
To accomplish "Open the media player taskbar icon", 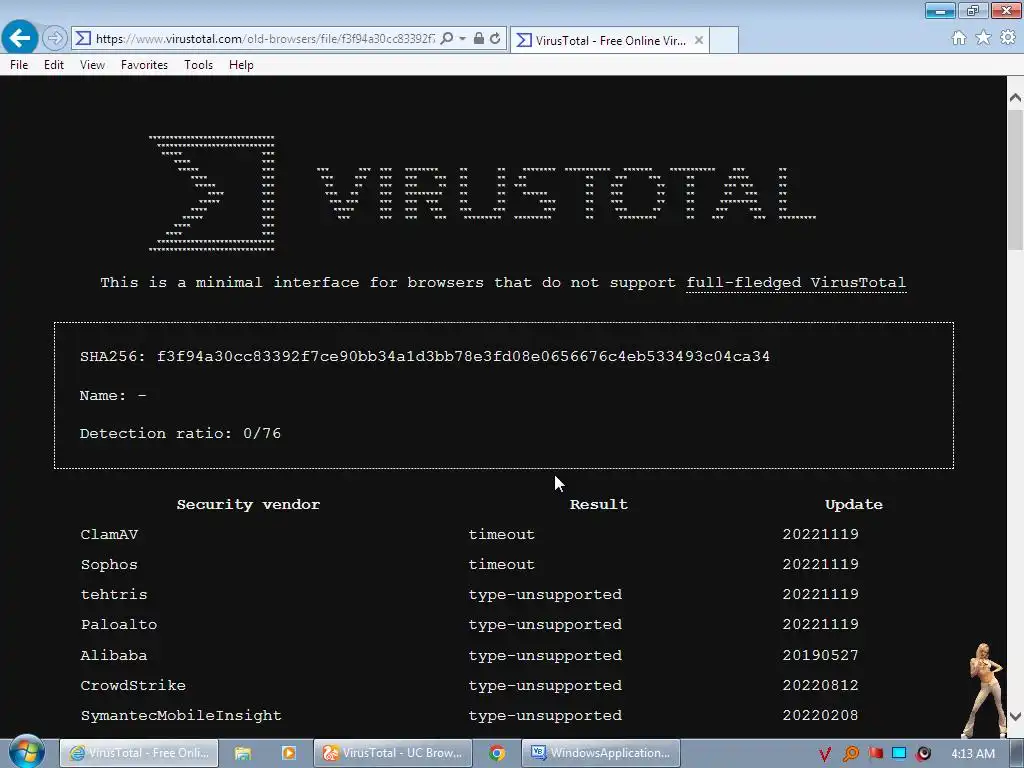I will (288, 753).
